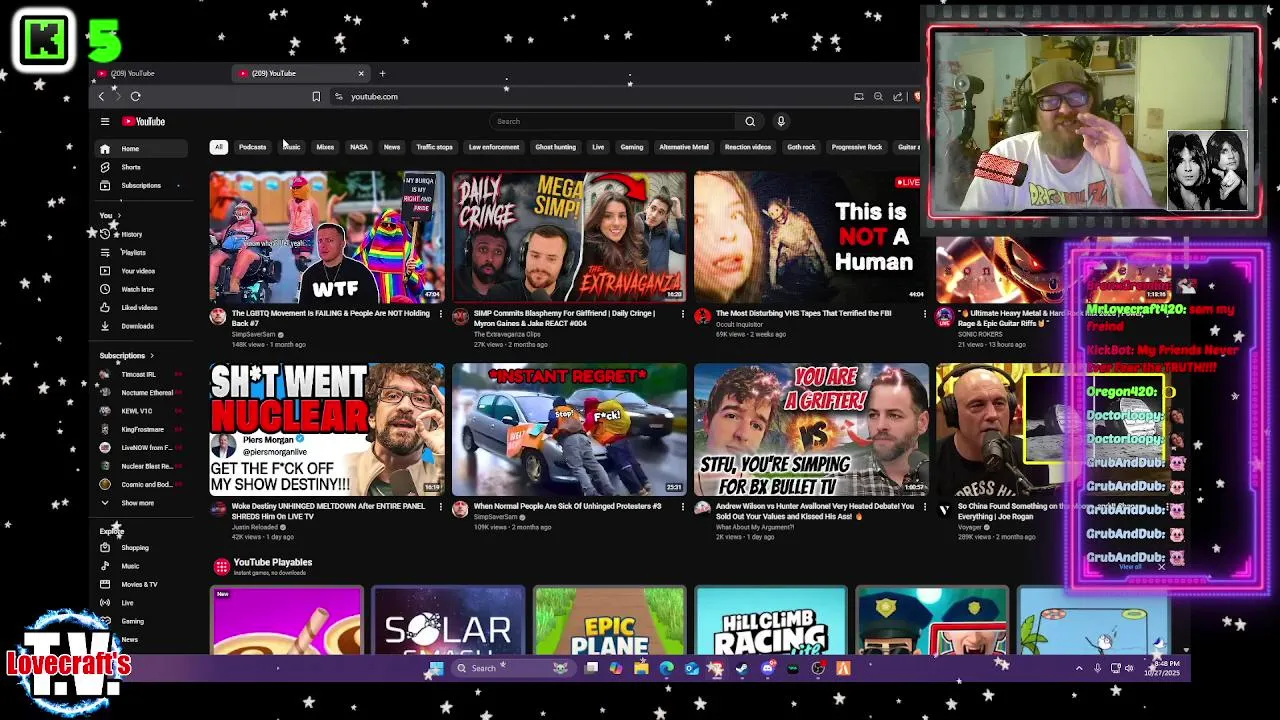Screen dimensions: 1280x720
Task: Open Movies & TV under Explore
Action: pyautogui.click(x=142, y=584)
